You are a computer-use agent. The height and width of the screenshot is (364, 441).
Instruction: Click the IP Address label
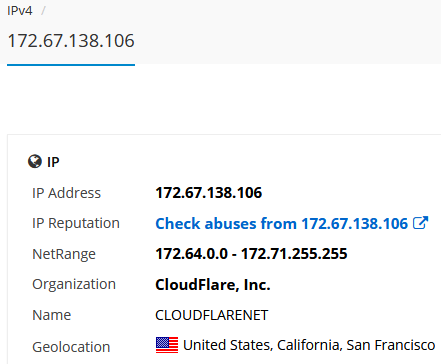(x=66, y=193)
